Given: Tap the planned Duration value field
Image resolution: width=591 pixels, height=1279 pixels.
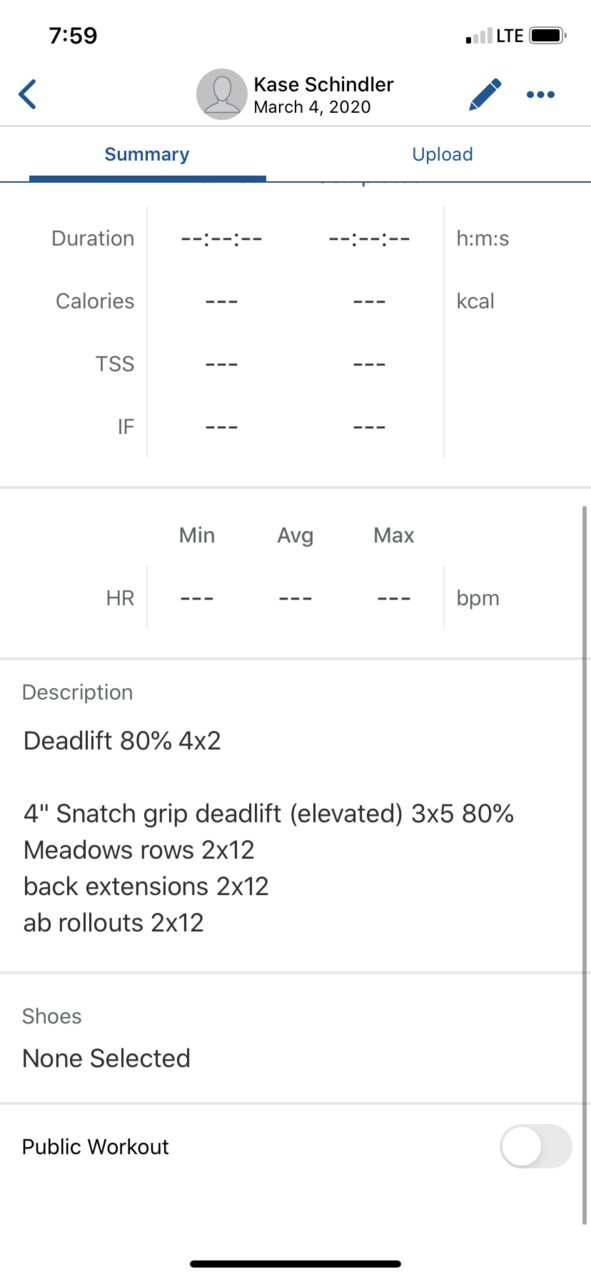Looking at the screenshot, I should 221,239.
